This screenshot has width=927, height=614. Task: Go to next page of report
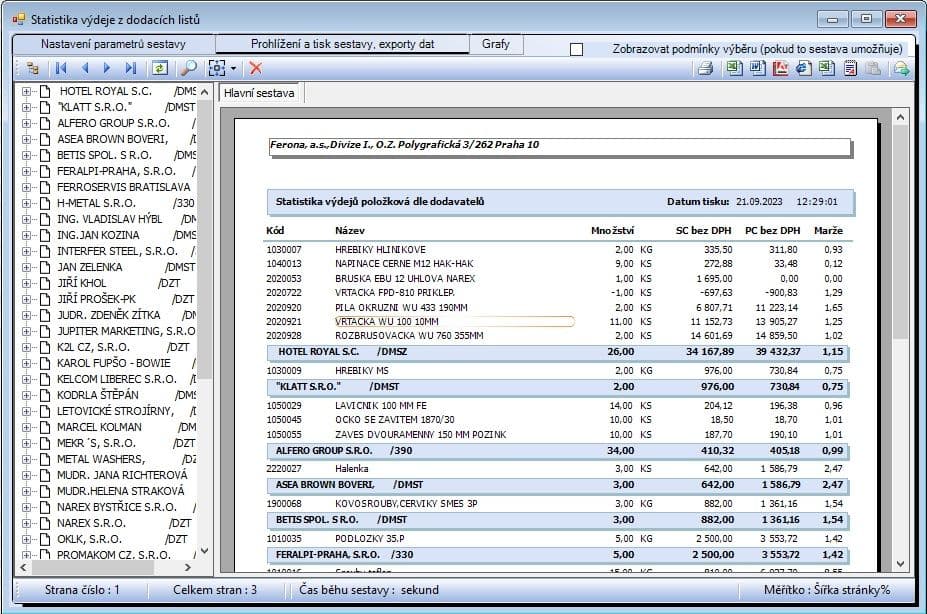[107, 69]
